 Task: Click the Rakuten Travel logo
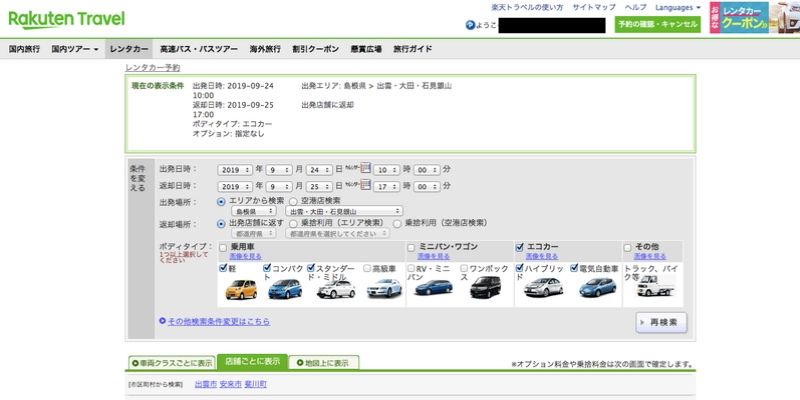click(x=66, y=20)
